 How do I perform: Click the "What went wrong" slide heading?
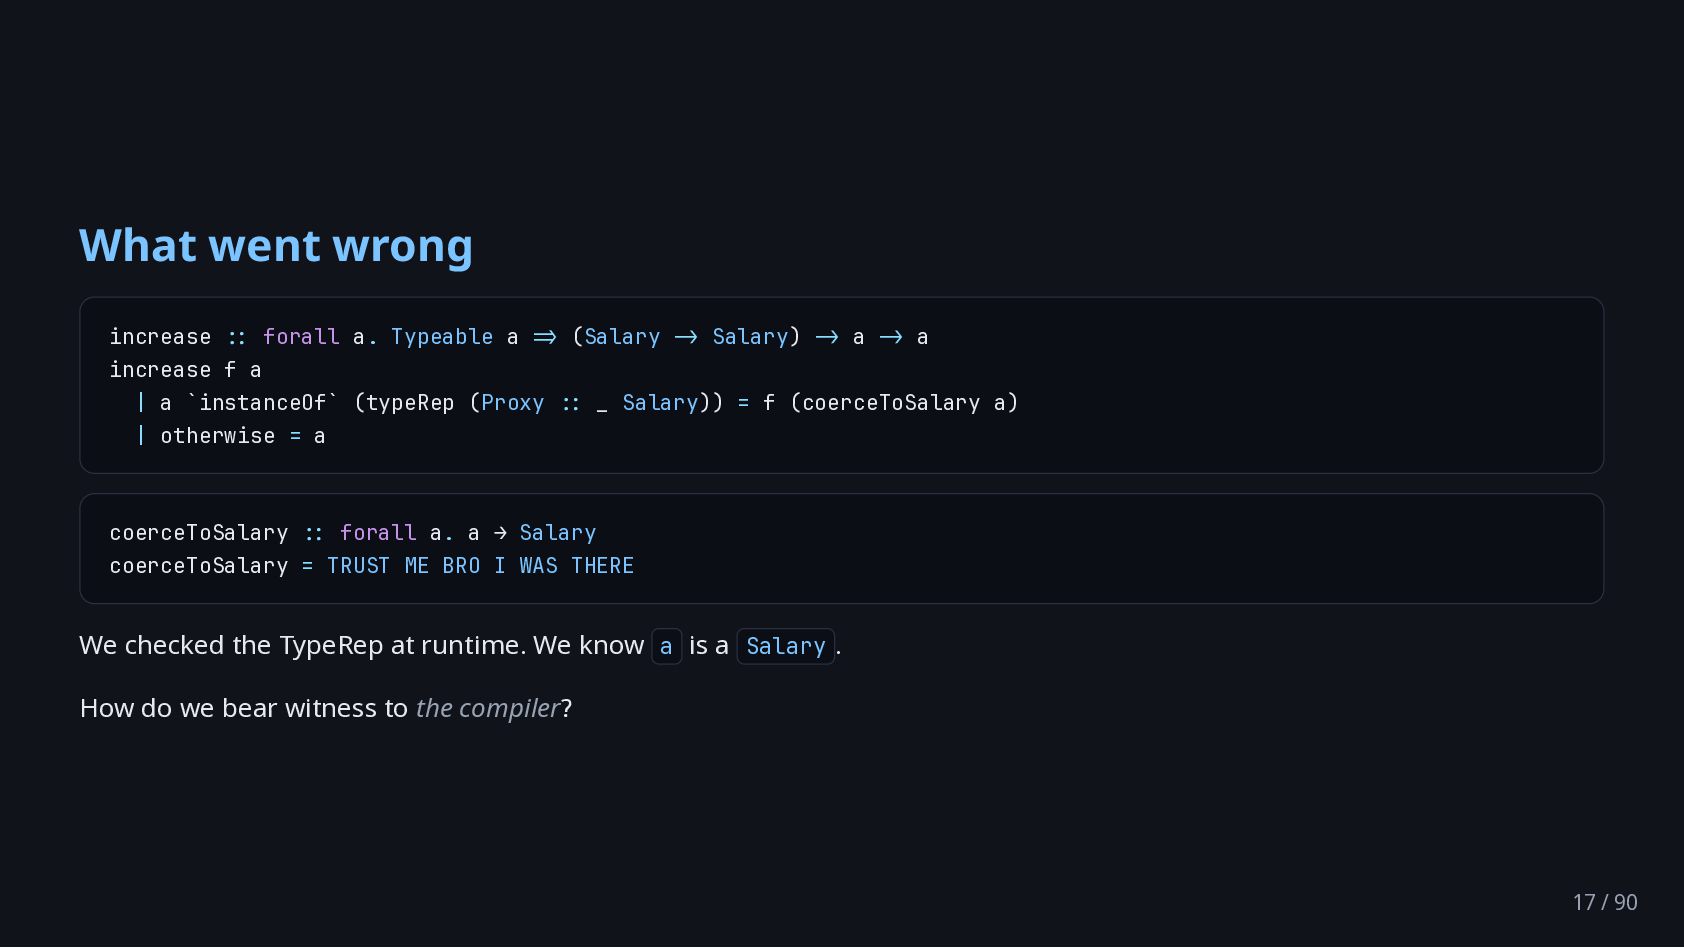(x=276, y=246)
